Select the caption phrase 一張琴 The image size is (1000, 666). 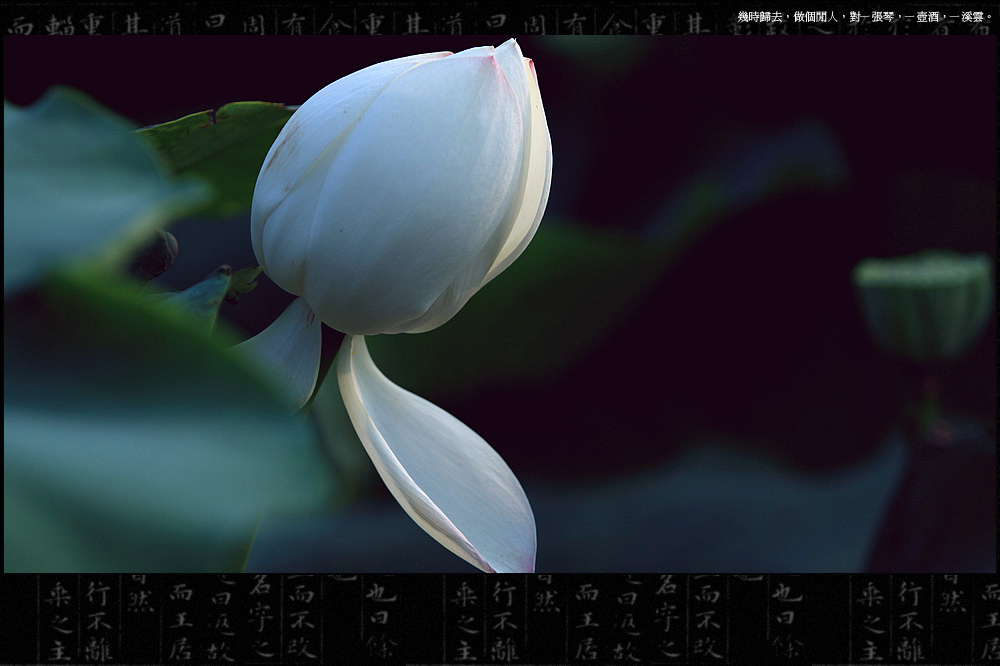pyautogui.click(x=876, y=17)
